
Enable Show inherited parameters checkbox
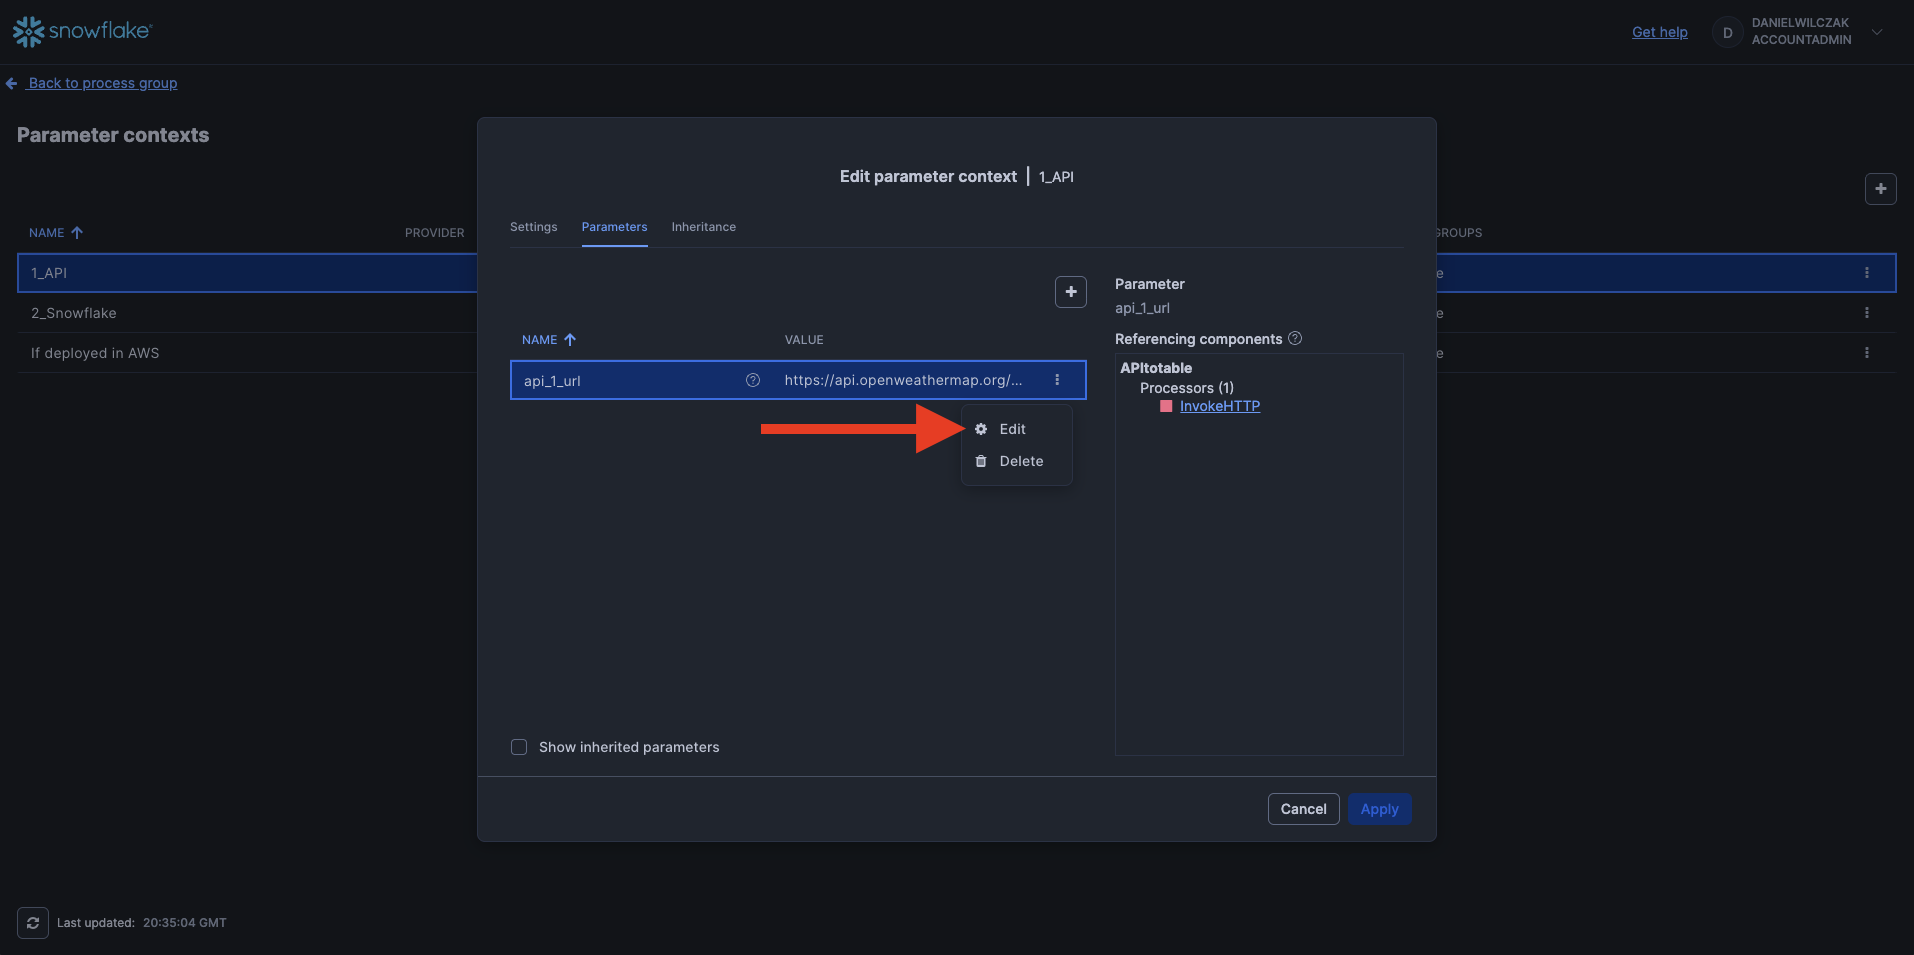coord(519,747)
